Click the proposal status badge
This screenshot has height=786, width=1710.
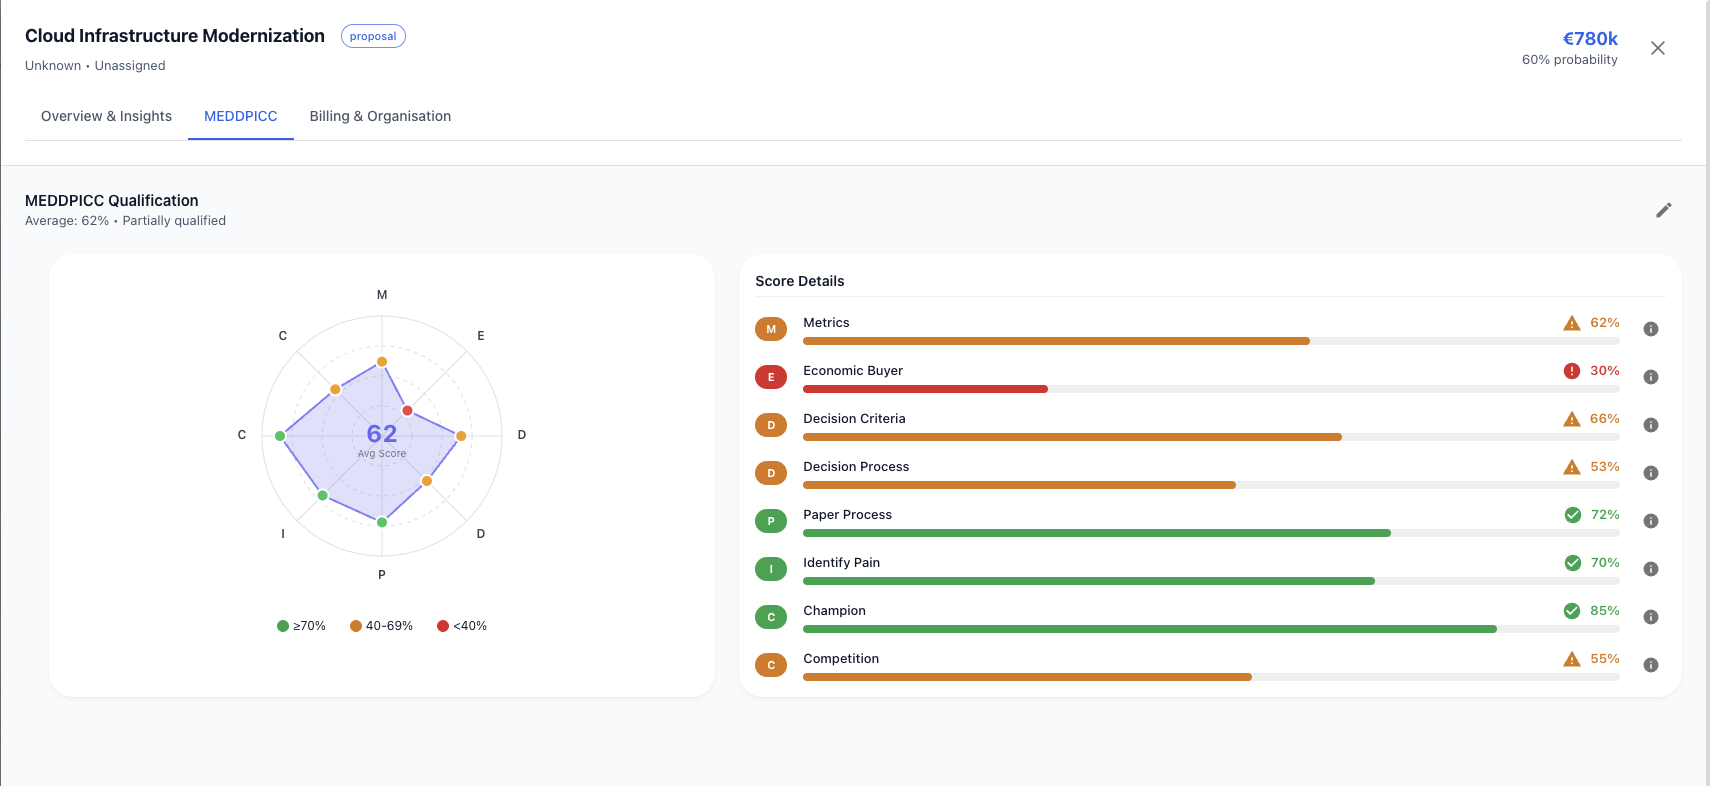[373, 36]
